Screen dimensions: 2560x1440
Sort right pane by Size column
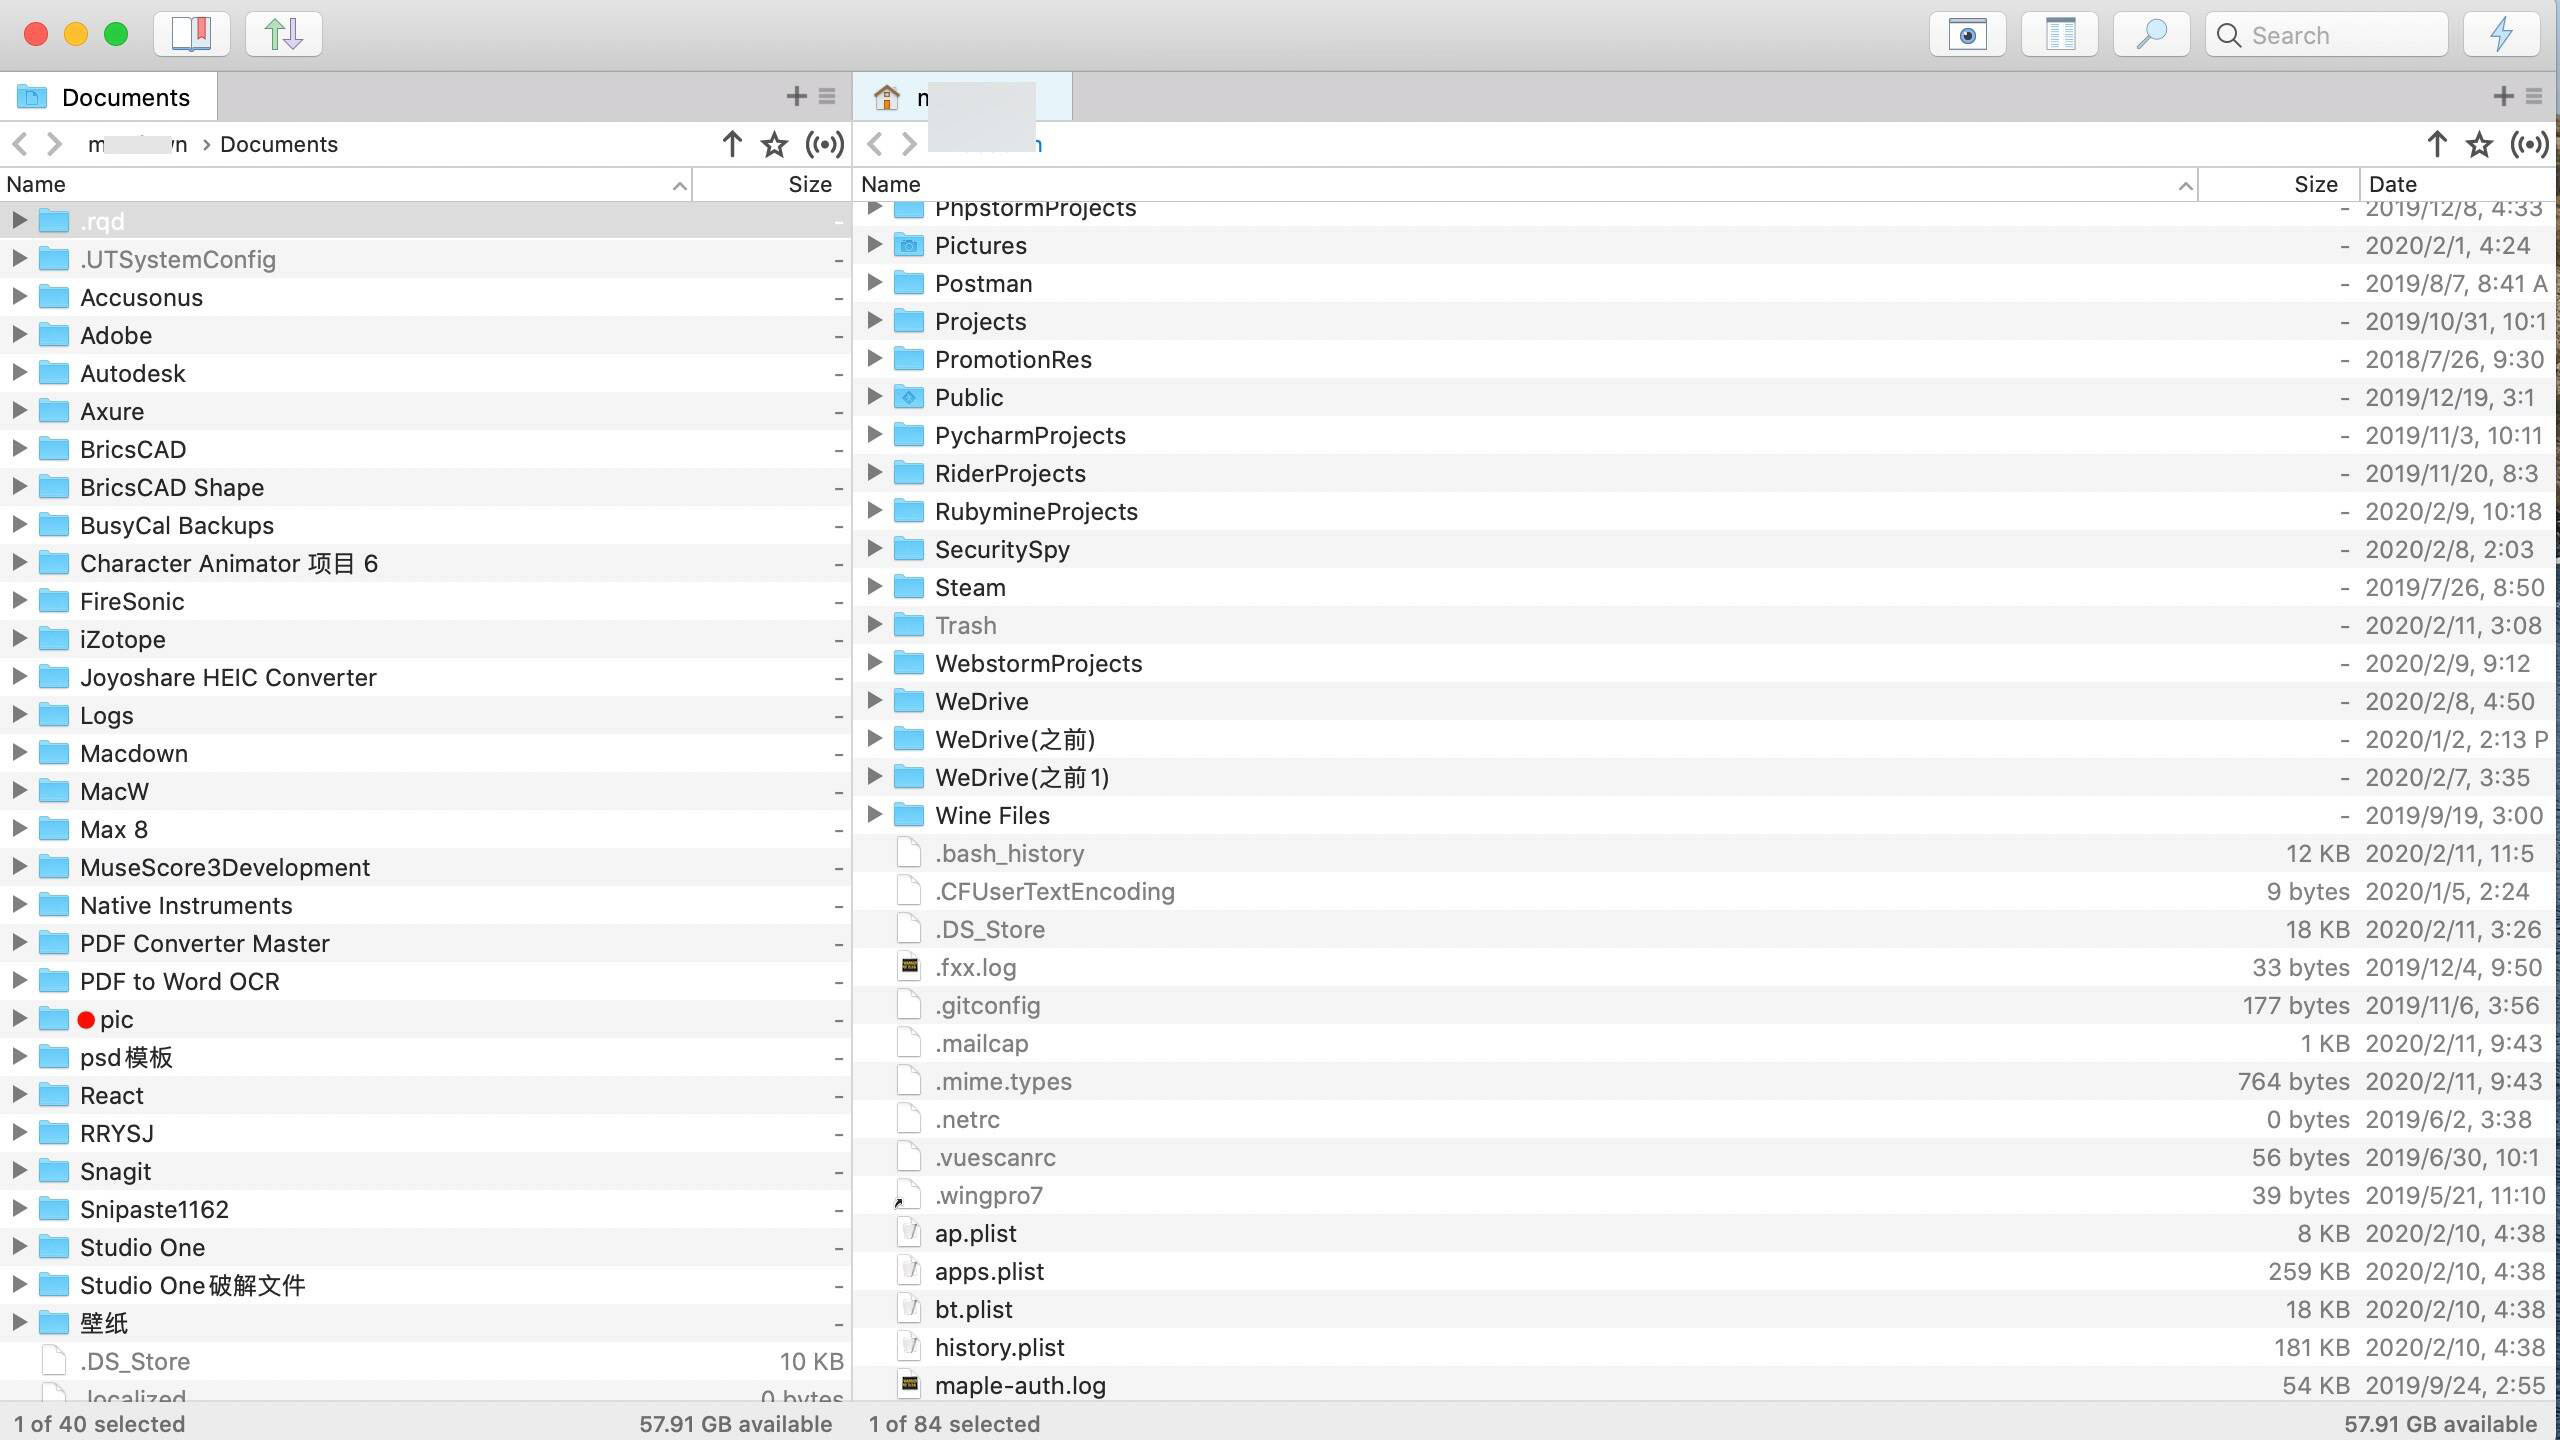pyautogui.click(x=2278, y=184)
